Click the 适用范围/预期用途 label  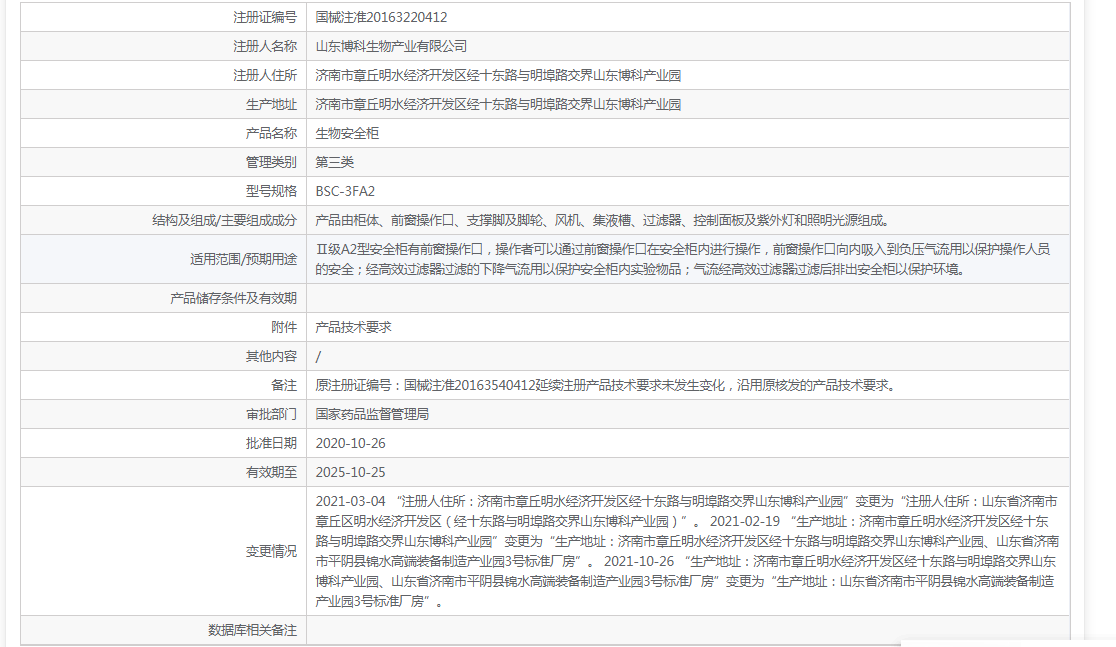(243, 259)
